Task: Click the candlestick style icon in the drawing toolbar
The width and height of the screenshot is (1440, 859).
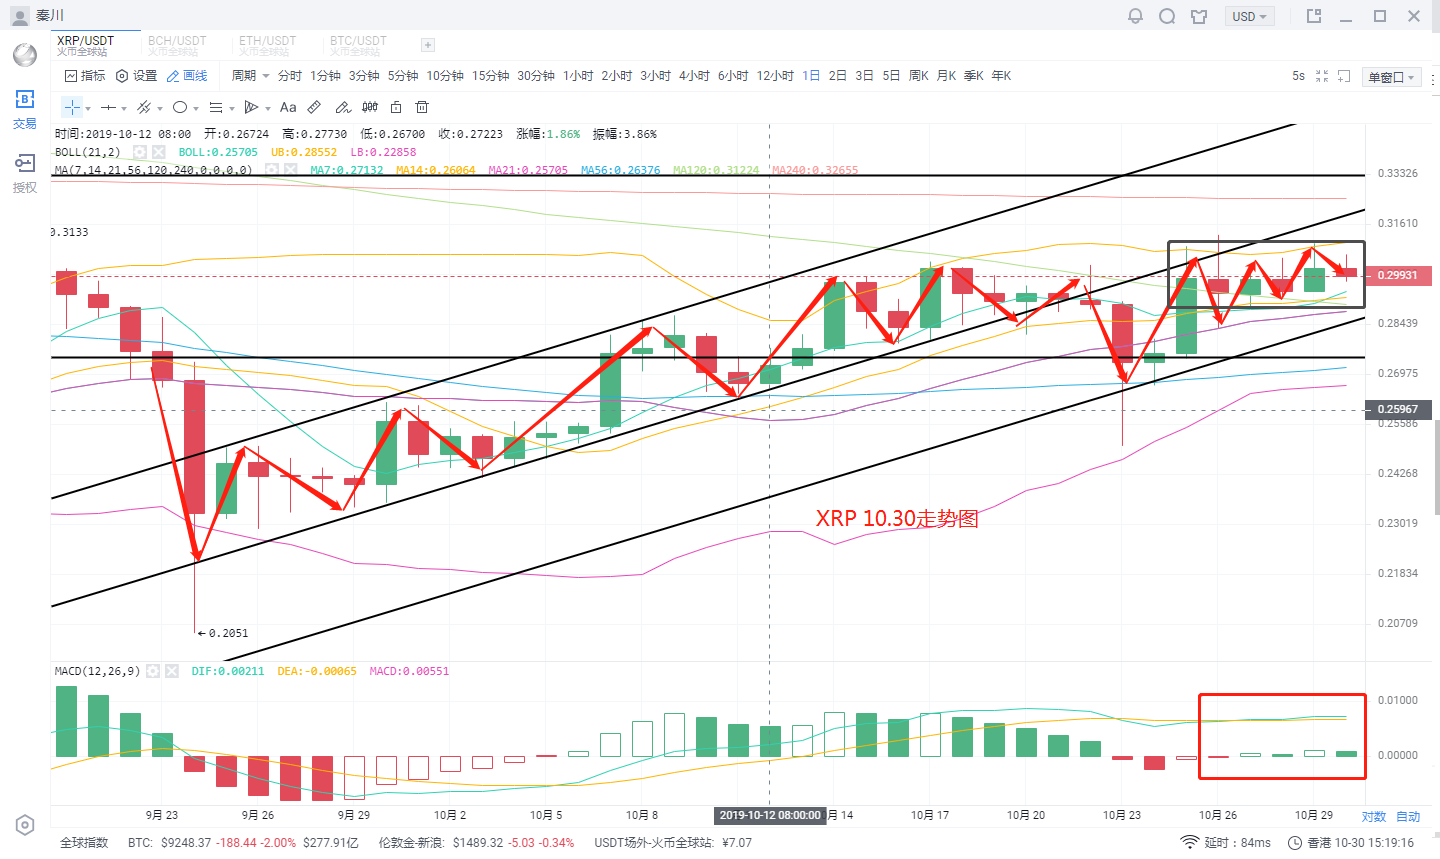Action: click(x=370, y=107)
